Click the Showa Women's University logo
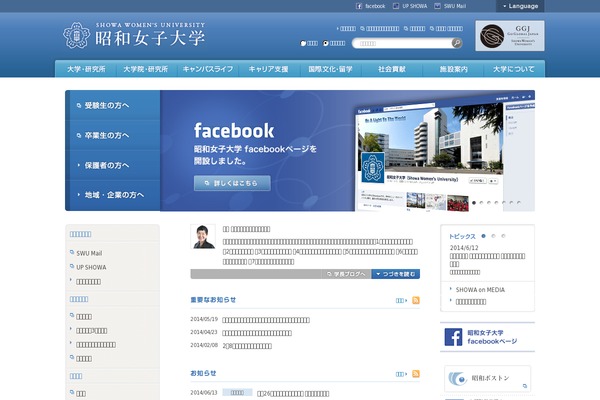This screenshot has height=400, width=600. [134, 36]
